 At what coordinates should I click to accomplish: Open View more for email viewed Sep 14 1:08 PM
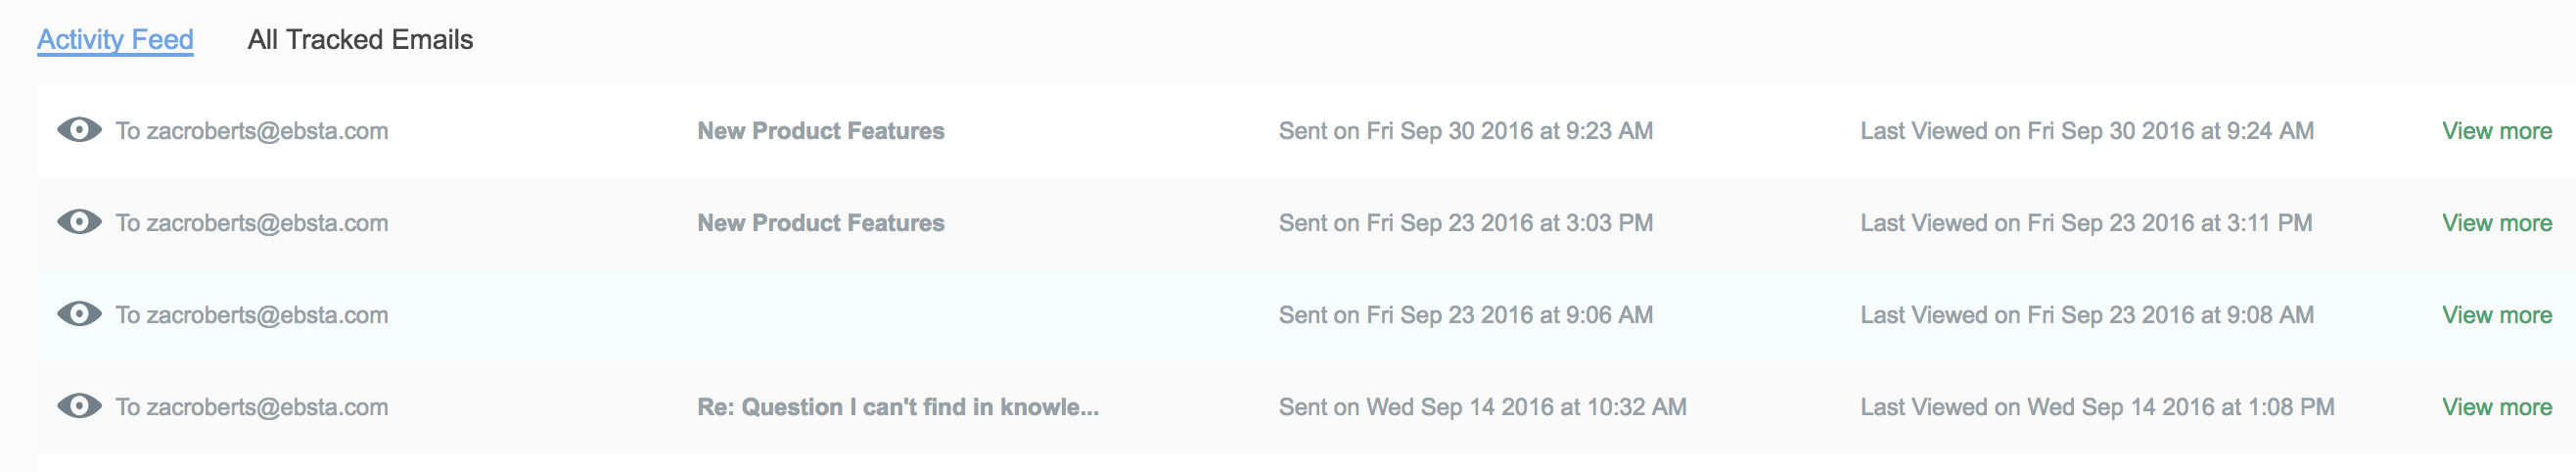(x=2496, y=407)
